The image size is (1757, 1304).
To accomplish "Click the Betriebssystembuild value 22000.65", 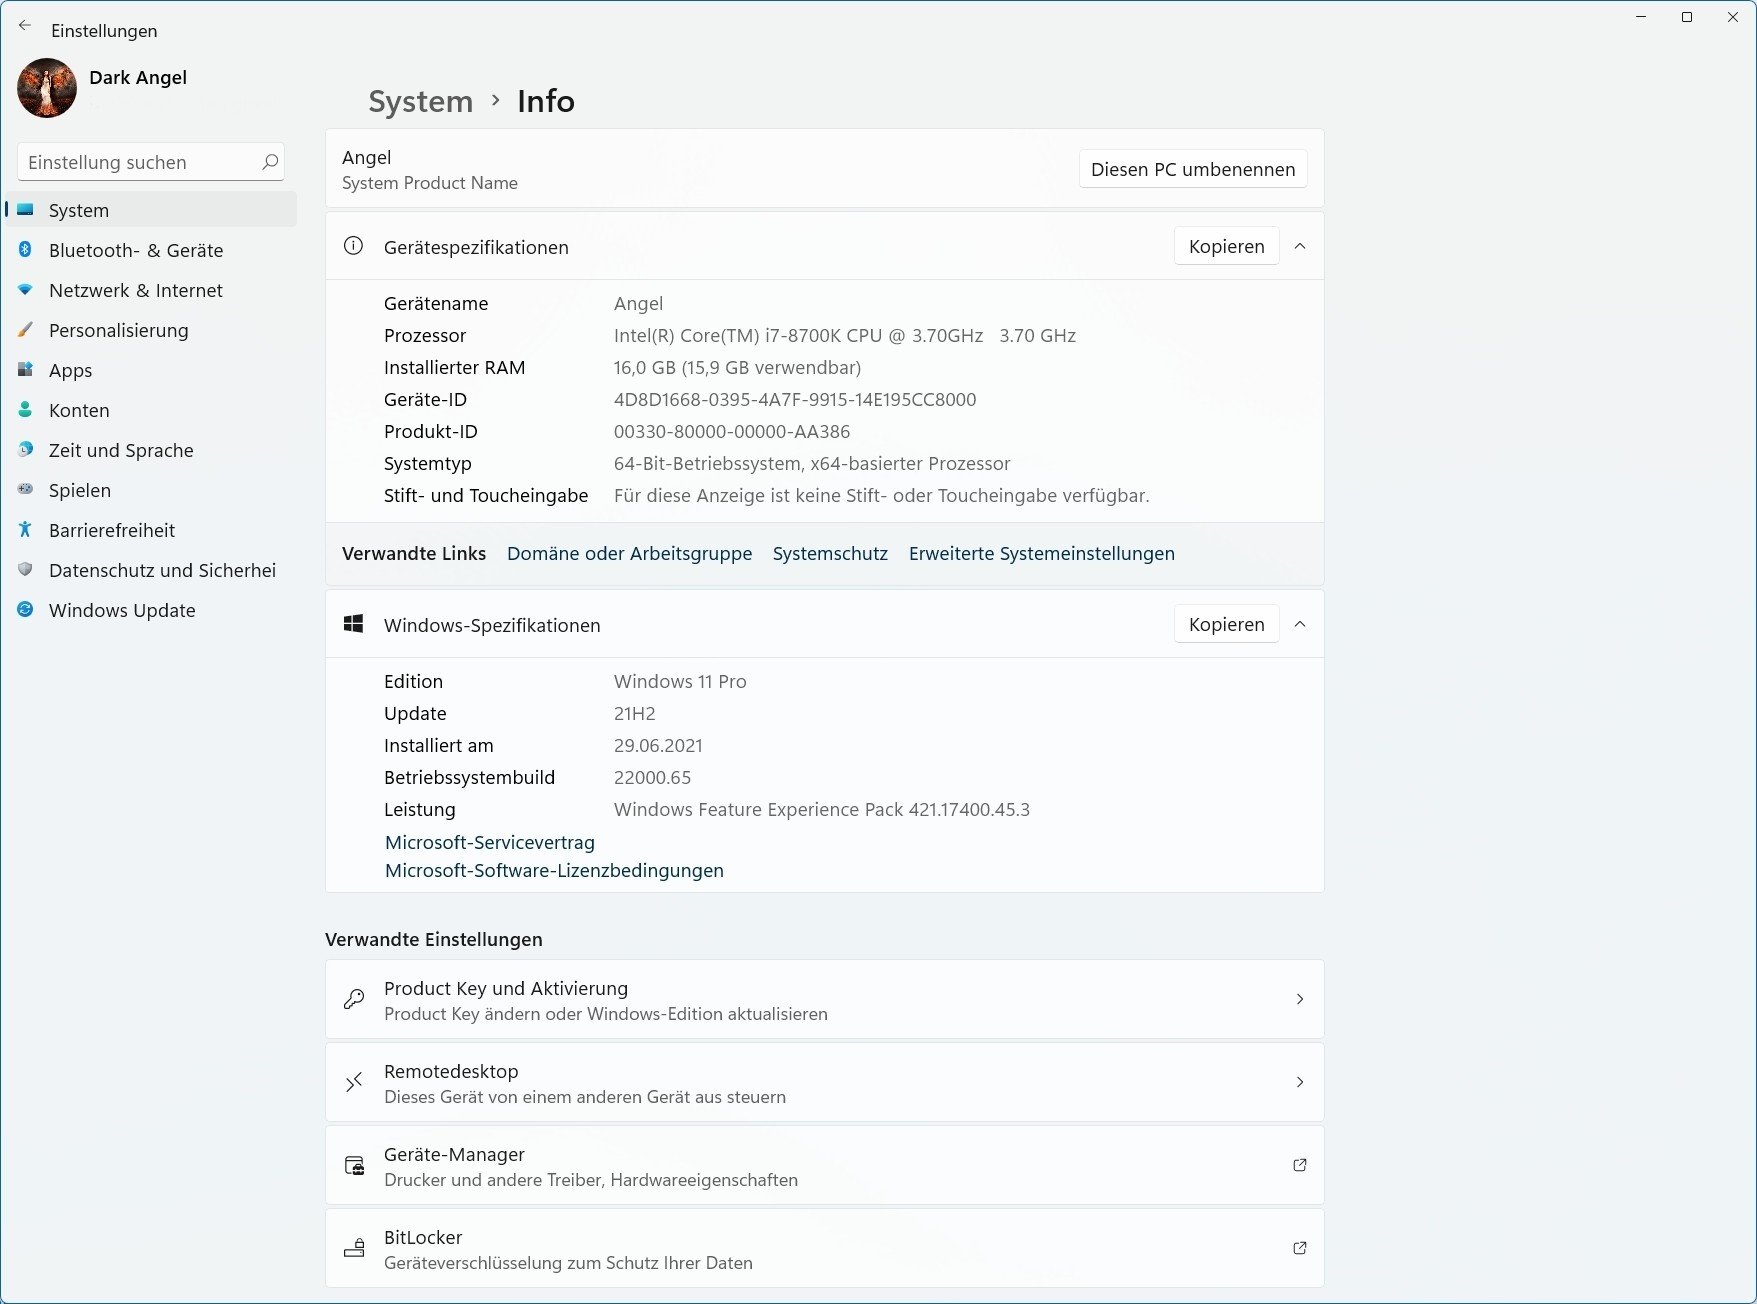I will point(652,777).
